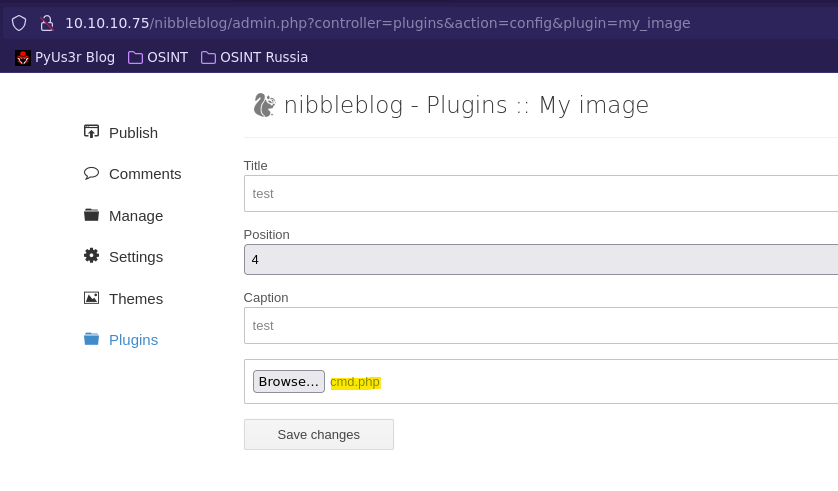Image resolution: width=838 pixels, height=491 pixels.
Task: Click the Publish icon in sidebar
Action: tap(91, 131)
